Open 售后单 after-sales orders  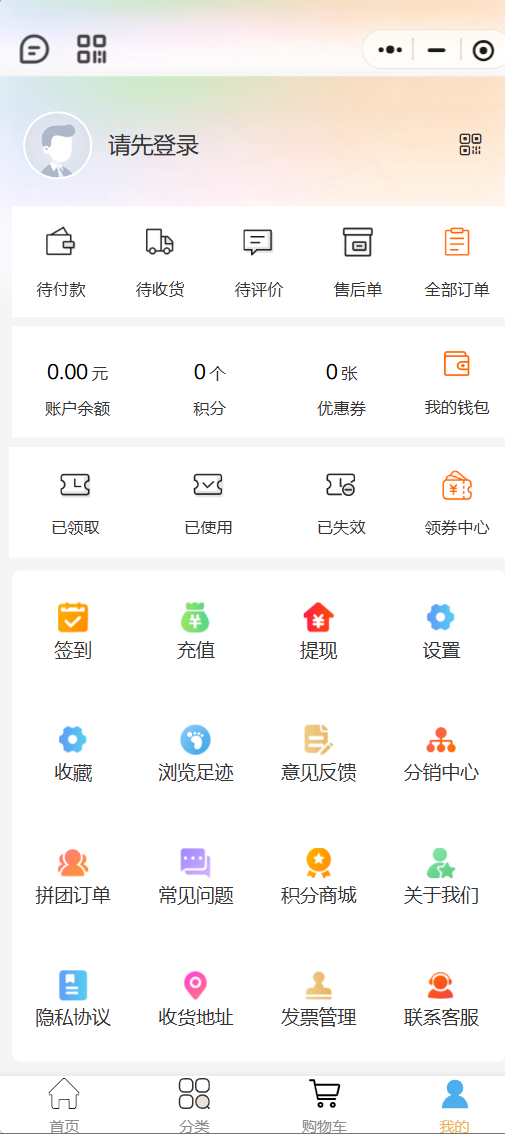[x=357, y=263]
